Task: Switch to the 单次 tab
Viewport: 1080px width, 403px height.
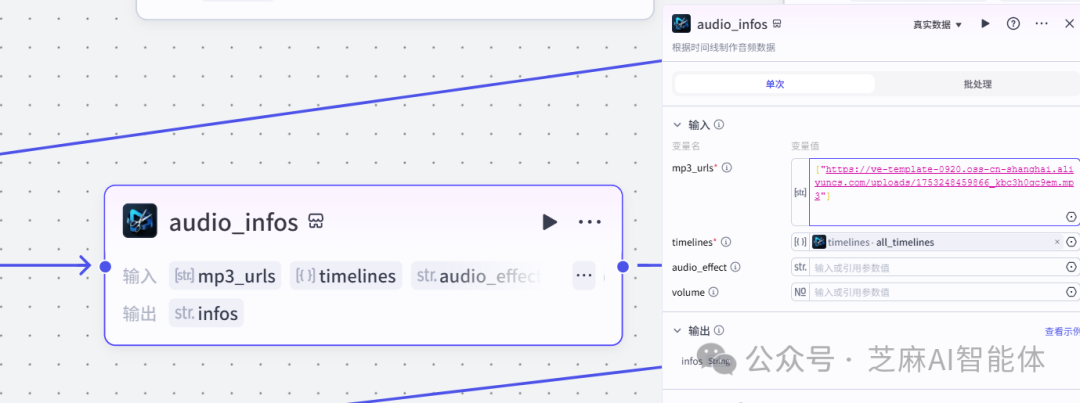Action: (775, 84)
